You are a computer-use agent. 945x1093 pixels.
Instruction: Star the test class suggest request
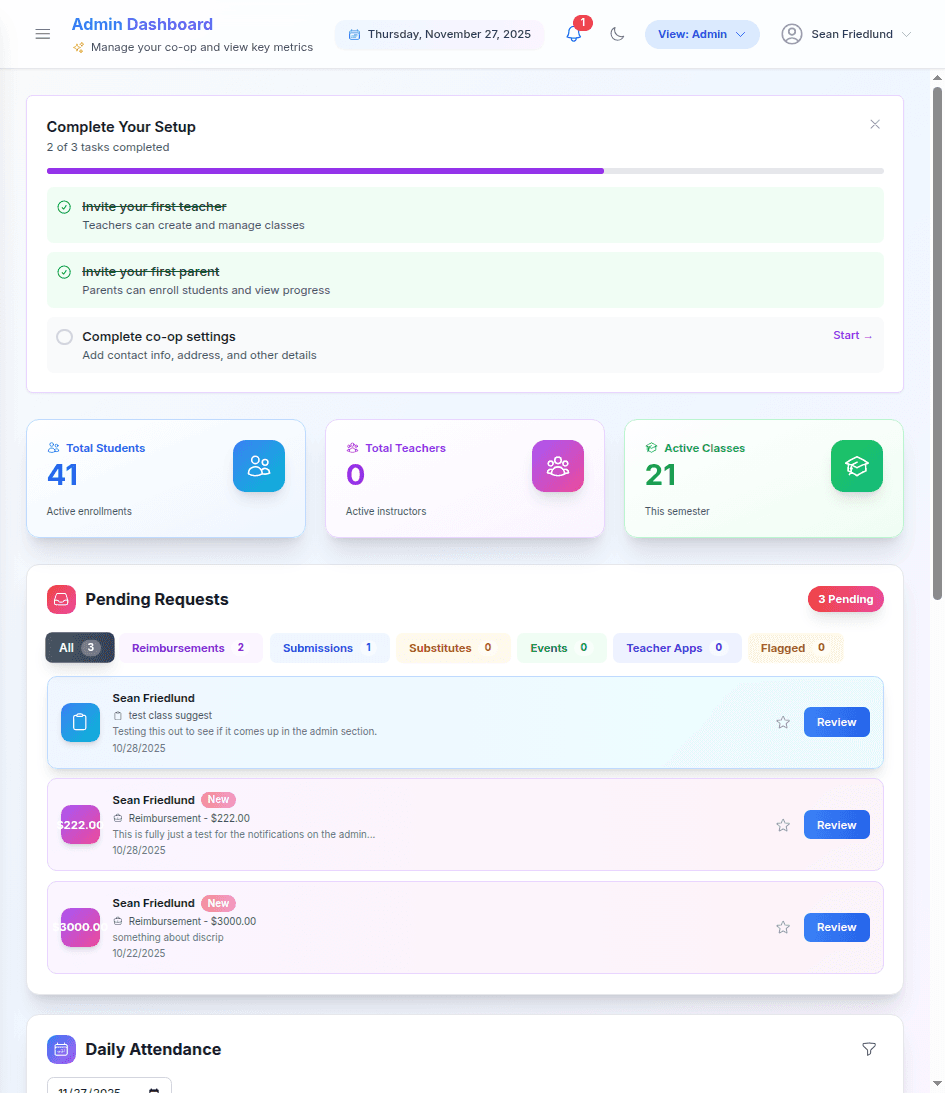[x=782, y=722]
